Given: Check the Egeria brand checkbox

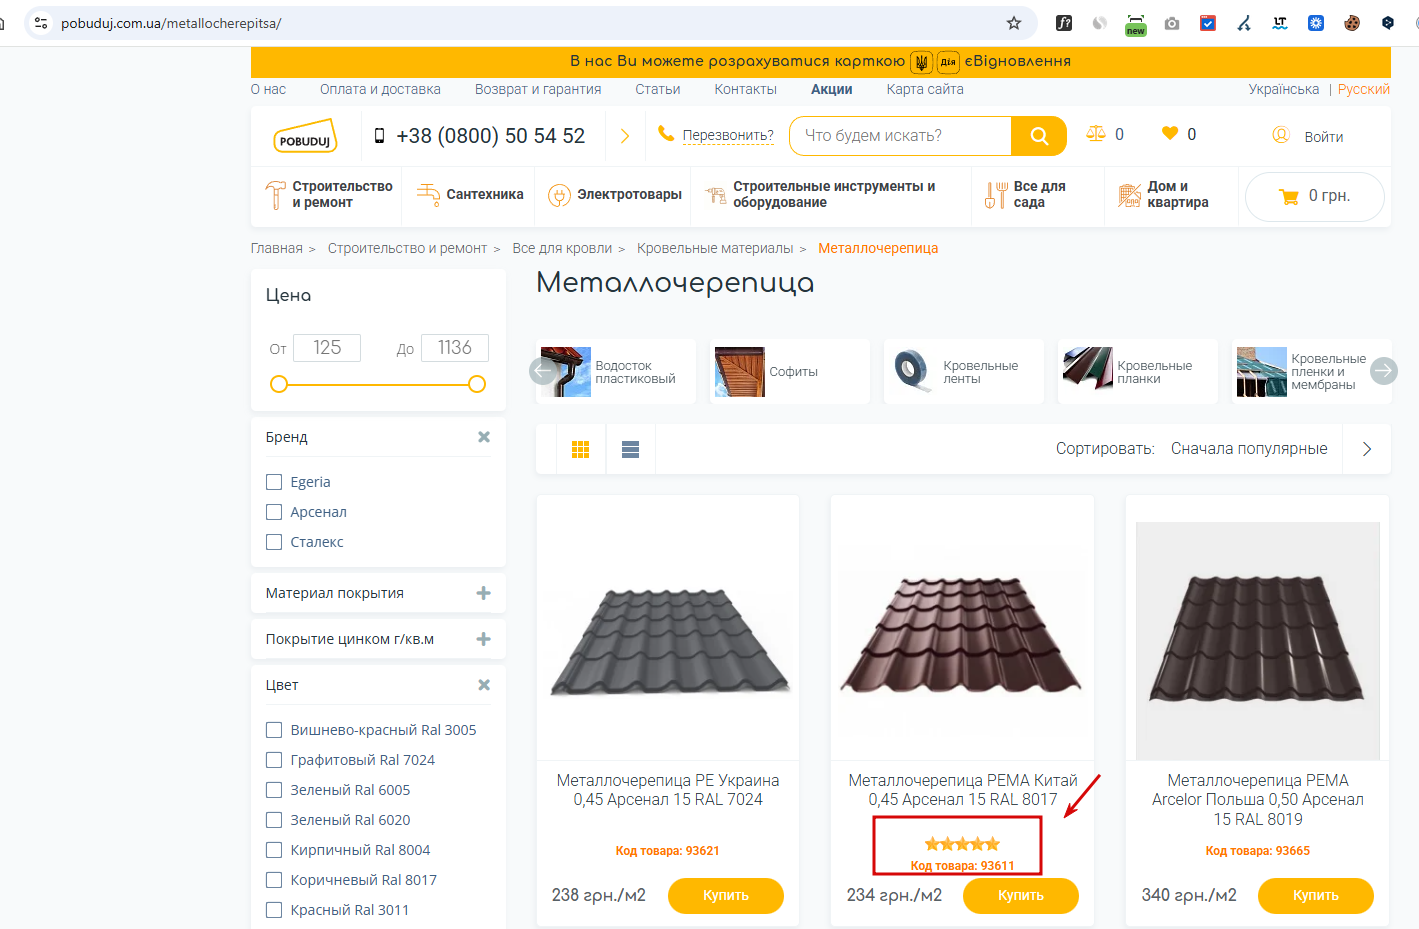Looking at the screenshot, I should pyautogui.click(x=274, y=482).
